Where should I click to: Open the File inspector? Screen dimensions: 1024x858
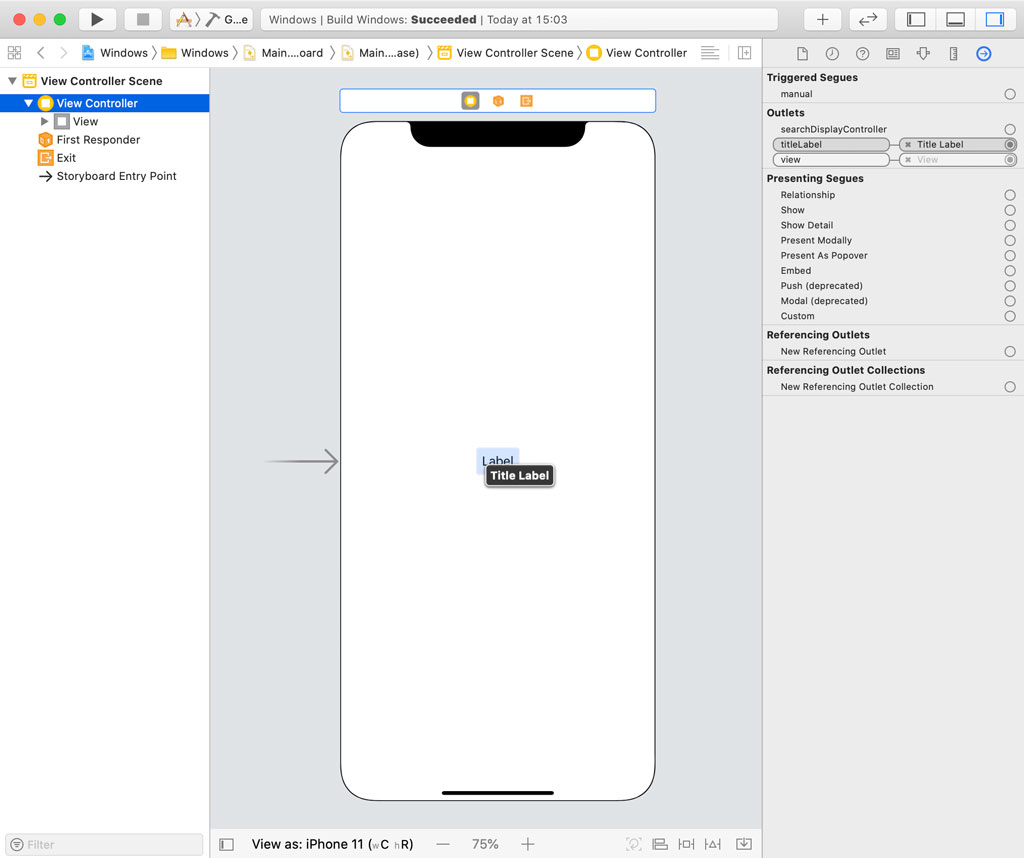[803, 53]
